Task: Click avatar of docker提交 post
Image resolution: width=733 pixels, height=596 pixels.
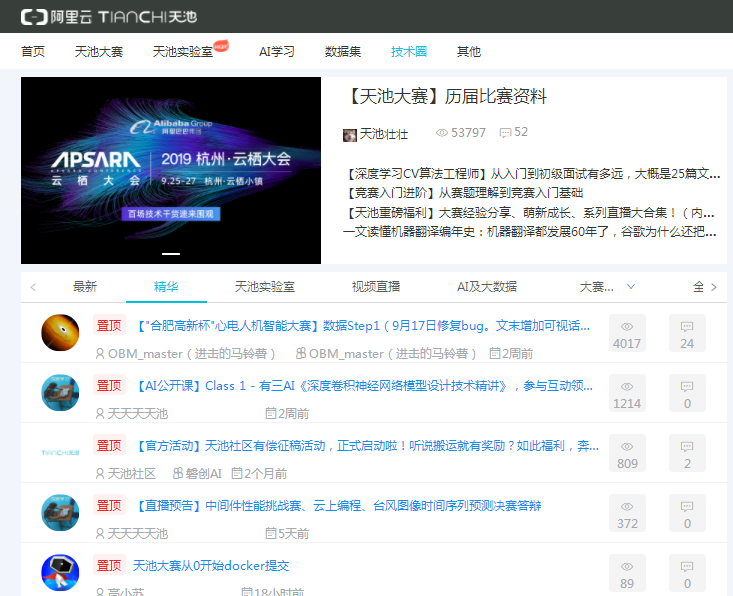Action: pos(60,573)
